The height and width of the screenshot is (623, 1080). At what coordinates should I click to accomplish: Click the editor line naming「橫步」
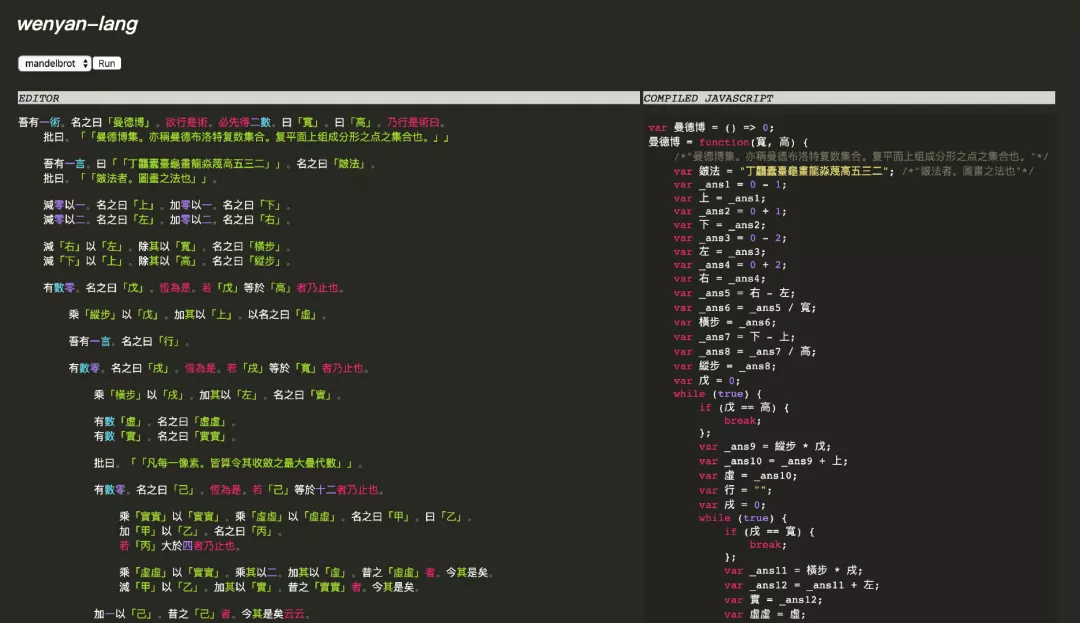coord(167,246)
